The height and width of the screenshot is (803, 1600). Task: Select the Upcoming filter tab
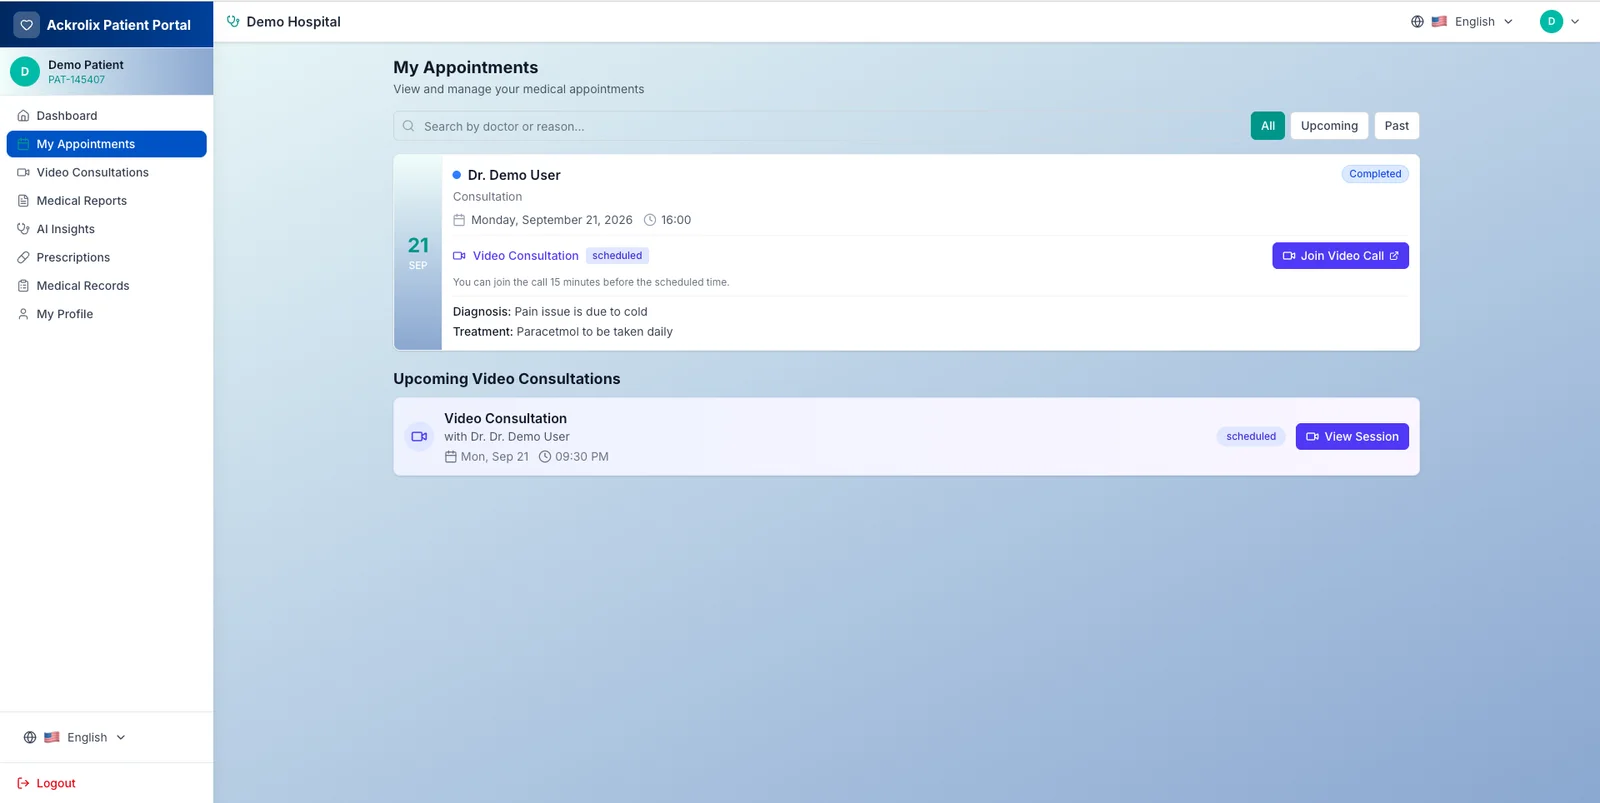pyautogui.click(x=1329, y=126)
